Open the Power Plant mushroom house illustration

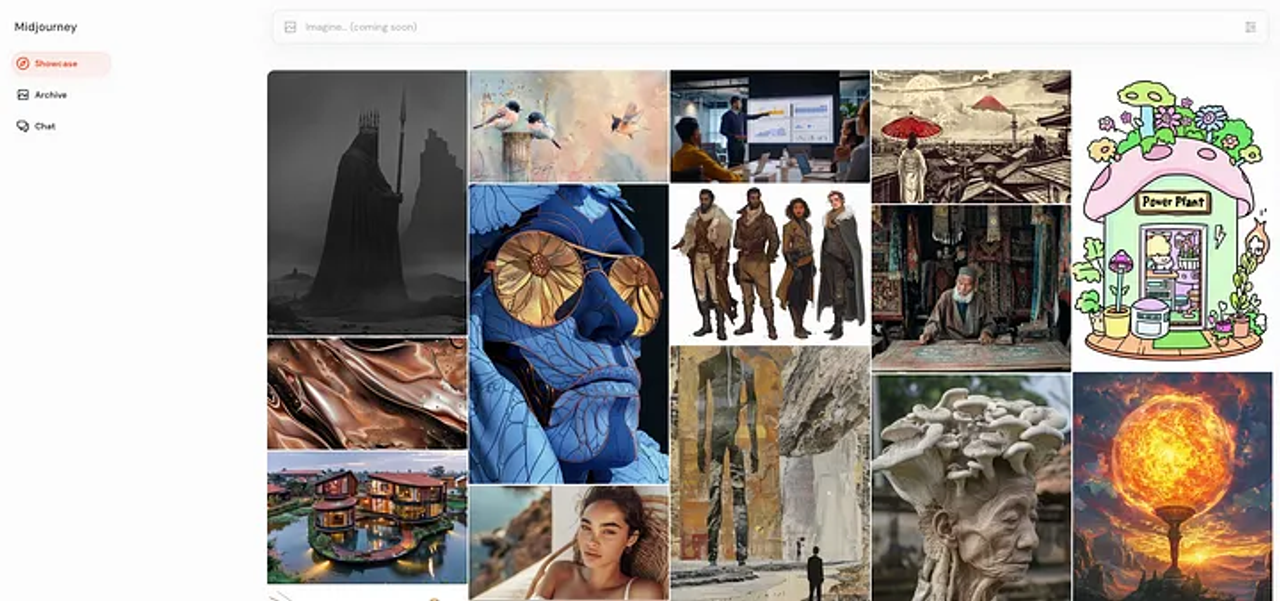click(1172, 218)
